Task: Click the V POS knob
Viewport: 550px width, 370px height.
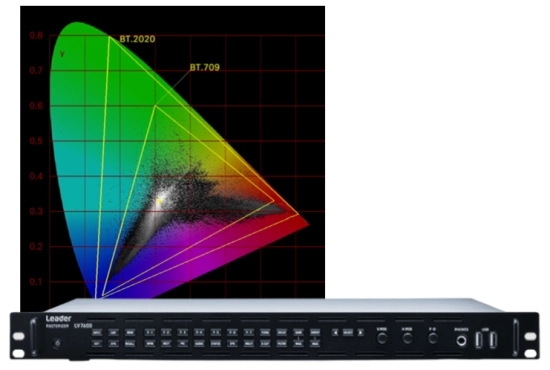Action: 382,338
